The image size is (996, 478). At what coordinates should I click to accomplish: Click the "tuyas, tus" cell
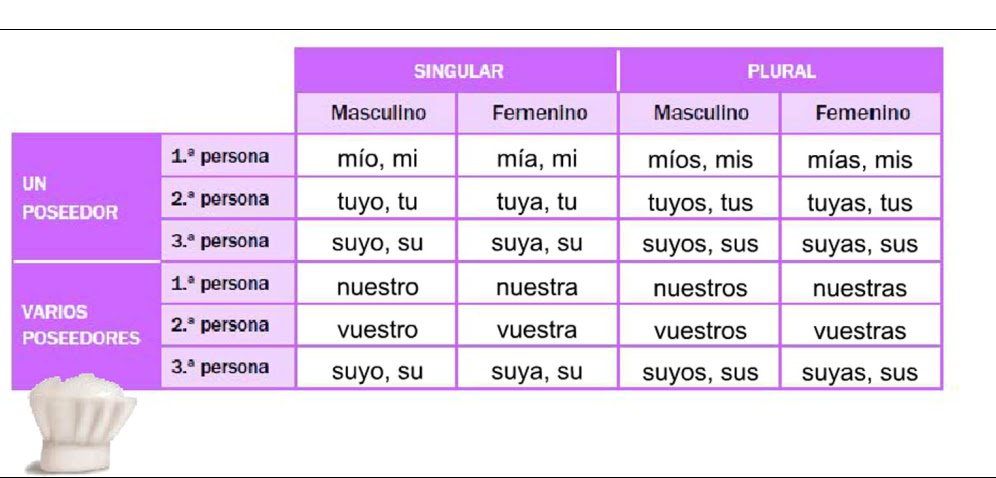(861, 201)
